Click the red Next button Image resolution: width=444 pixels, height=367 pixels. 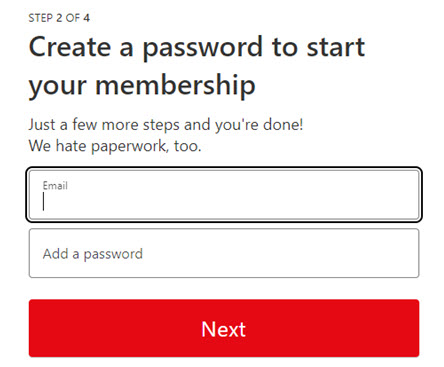pyautogui.click(x=224, y=328)
